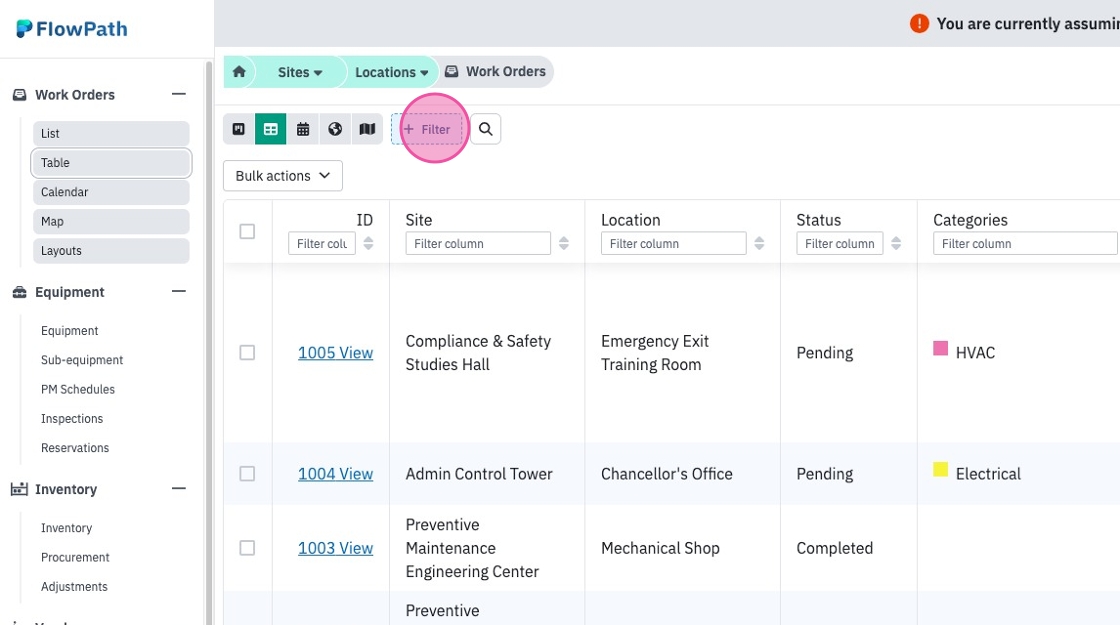This screenshot has width=1120, height=625.
Task: Open Inspections in sidebar
Action: (72, 419)
